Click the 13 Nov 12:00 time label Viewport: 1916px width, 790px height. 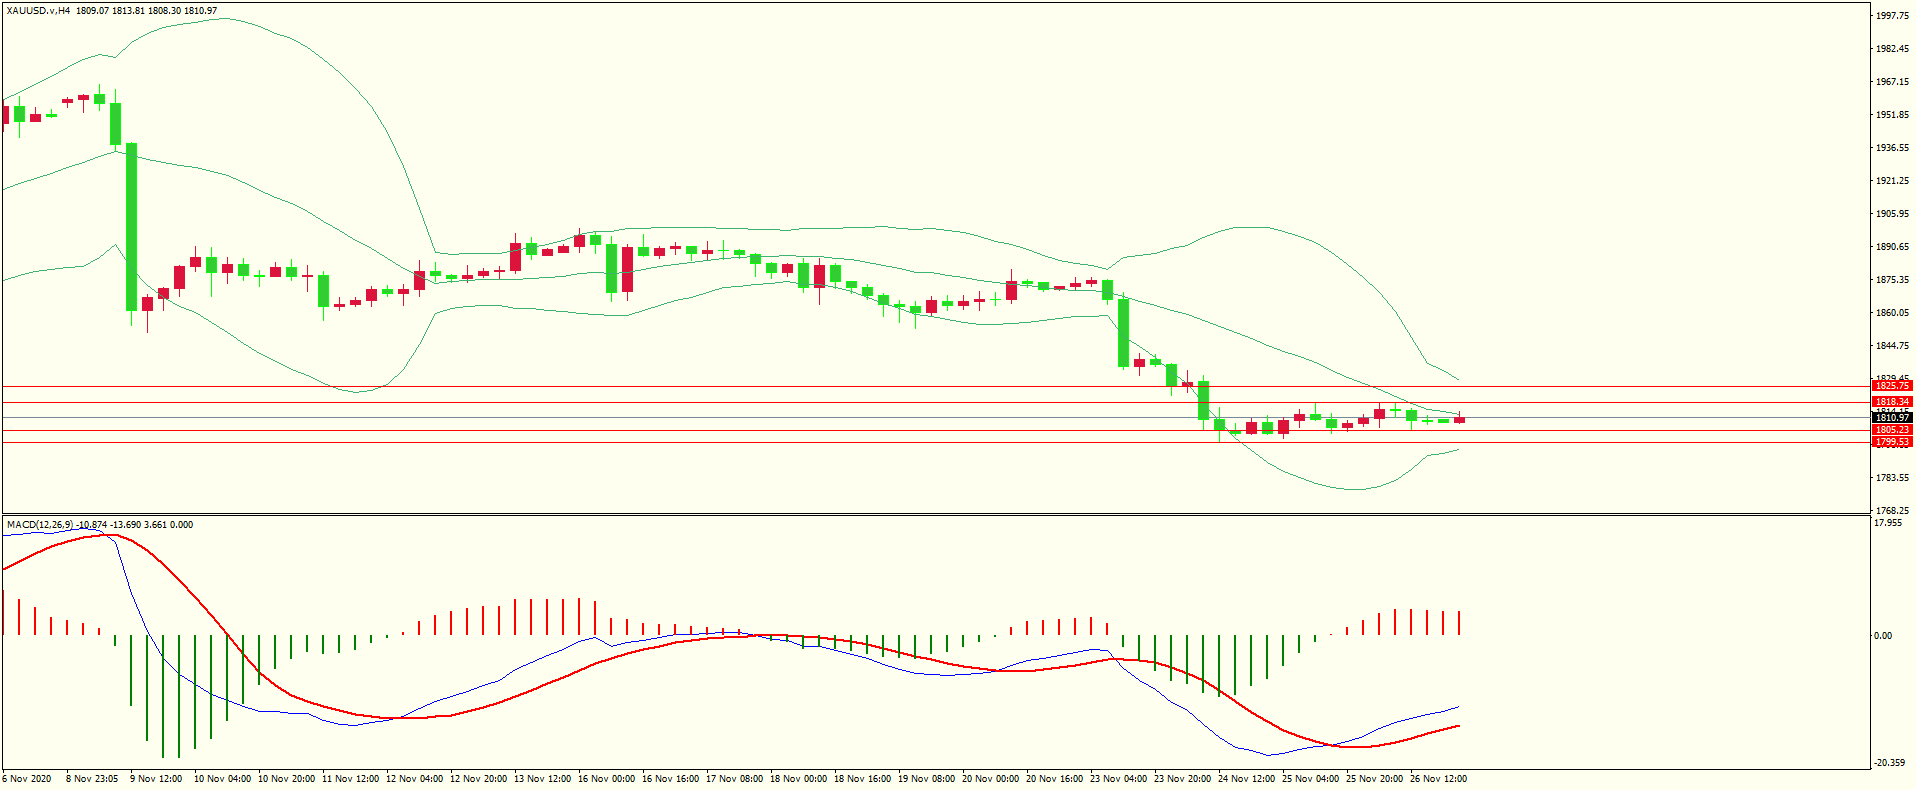click(542, 779)
